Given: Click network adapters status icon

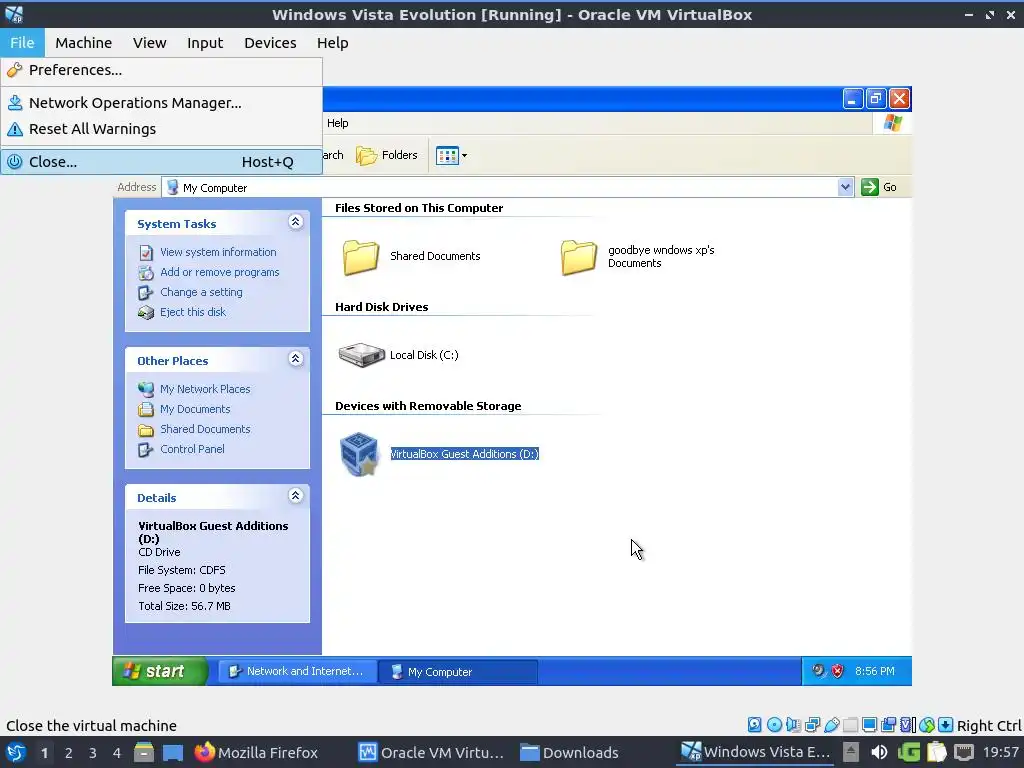Looking at the screenshot, I should [812, 725].
